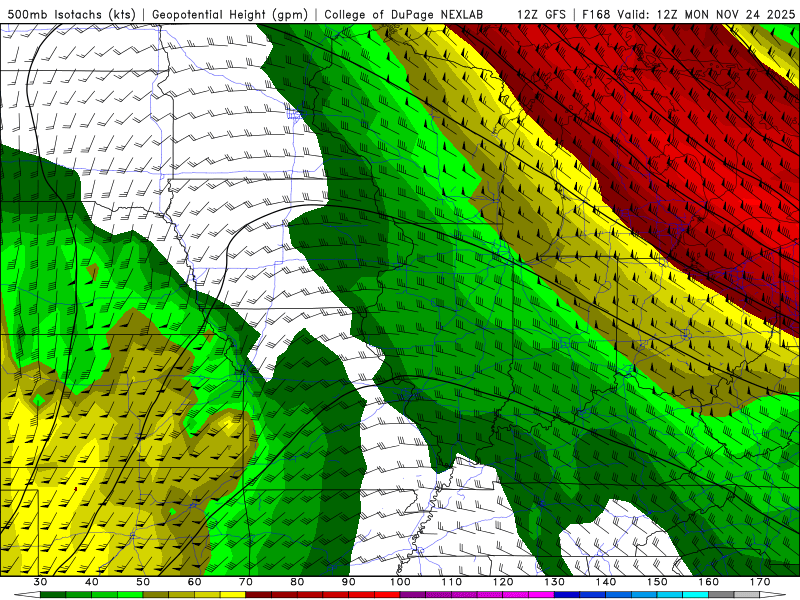The image size is (800, 600).
Task: Click the 40 label on the color scale
Action: 92,582
